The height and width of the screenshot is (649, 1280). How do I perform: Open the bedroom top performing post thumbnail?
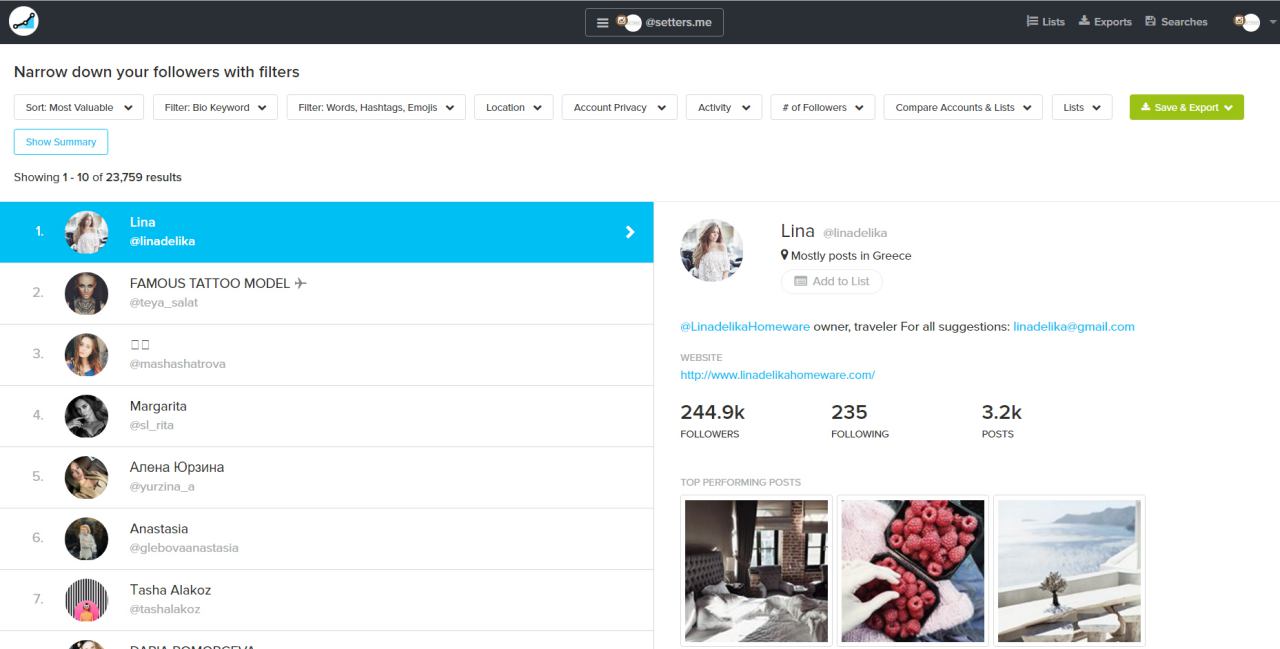coord(756,571)
